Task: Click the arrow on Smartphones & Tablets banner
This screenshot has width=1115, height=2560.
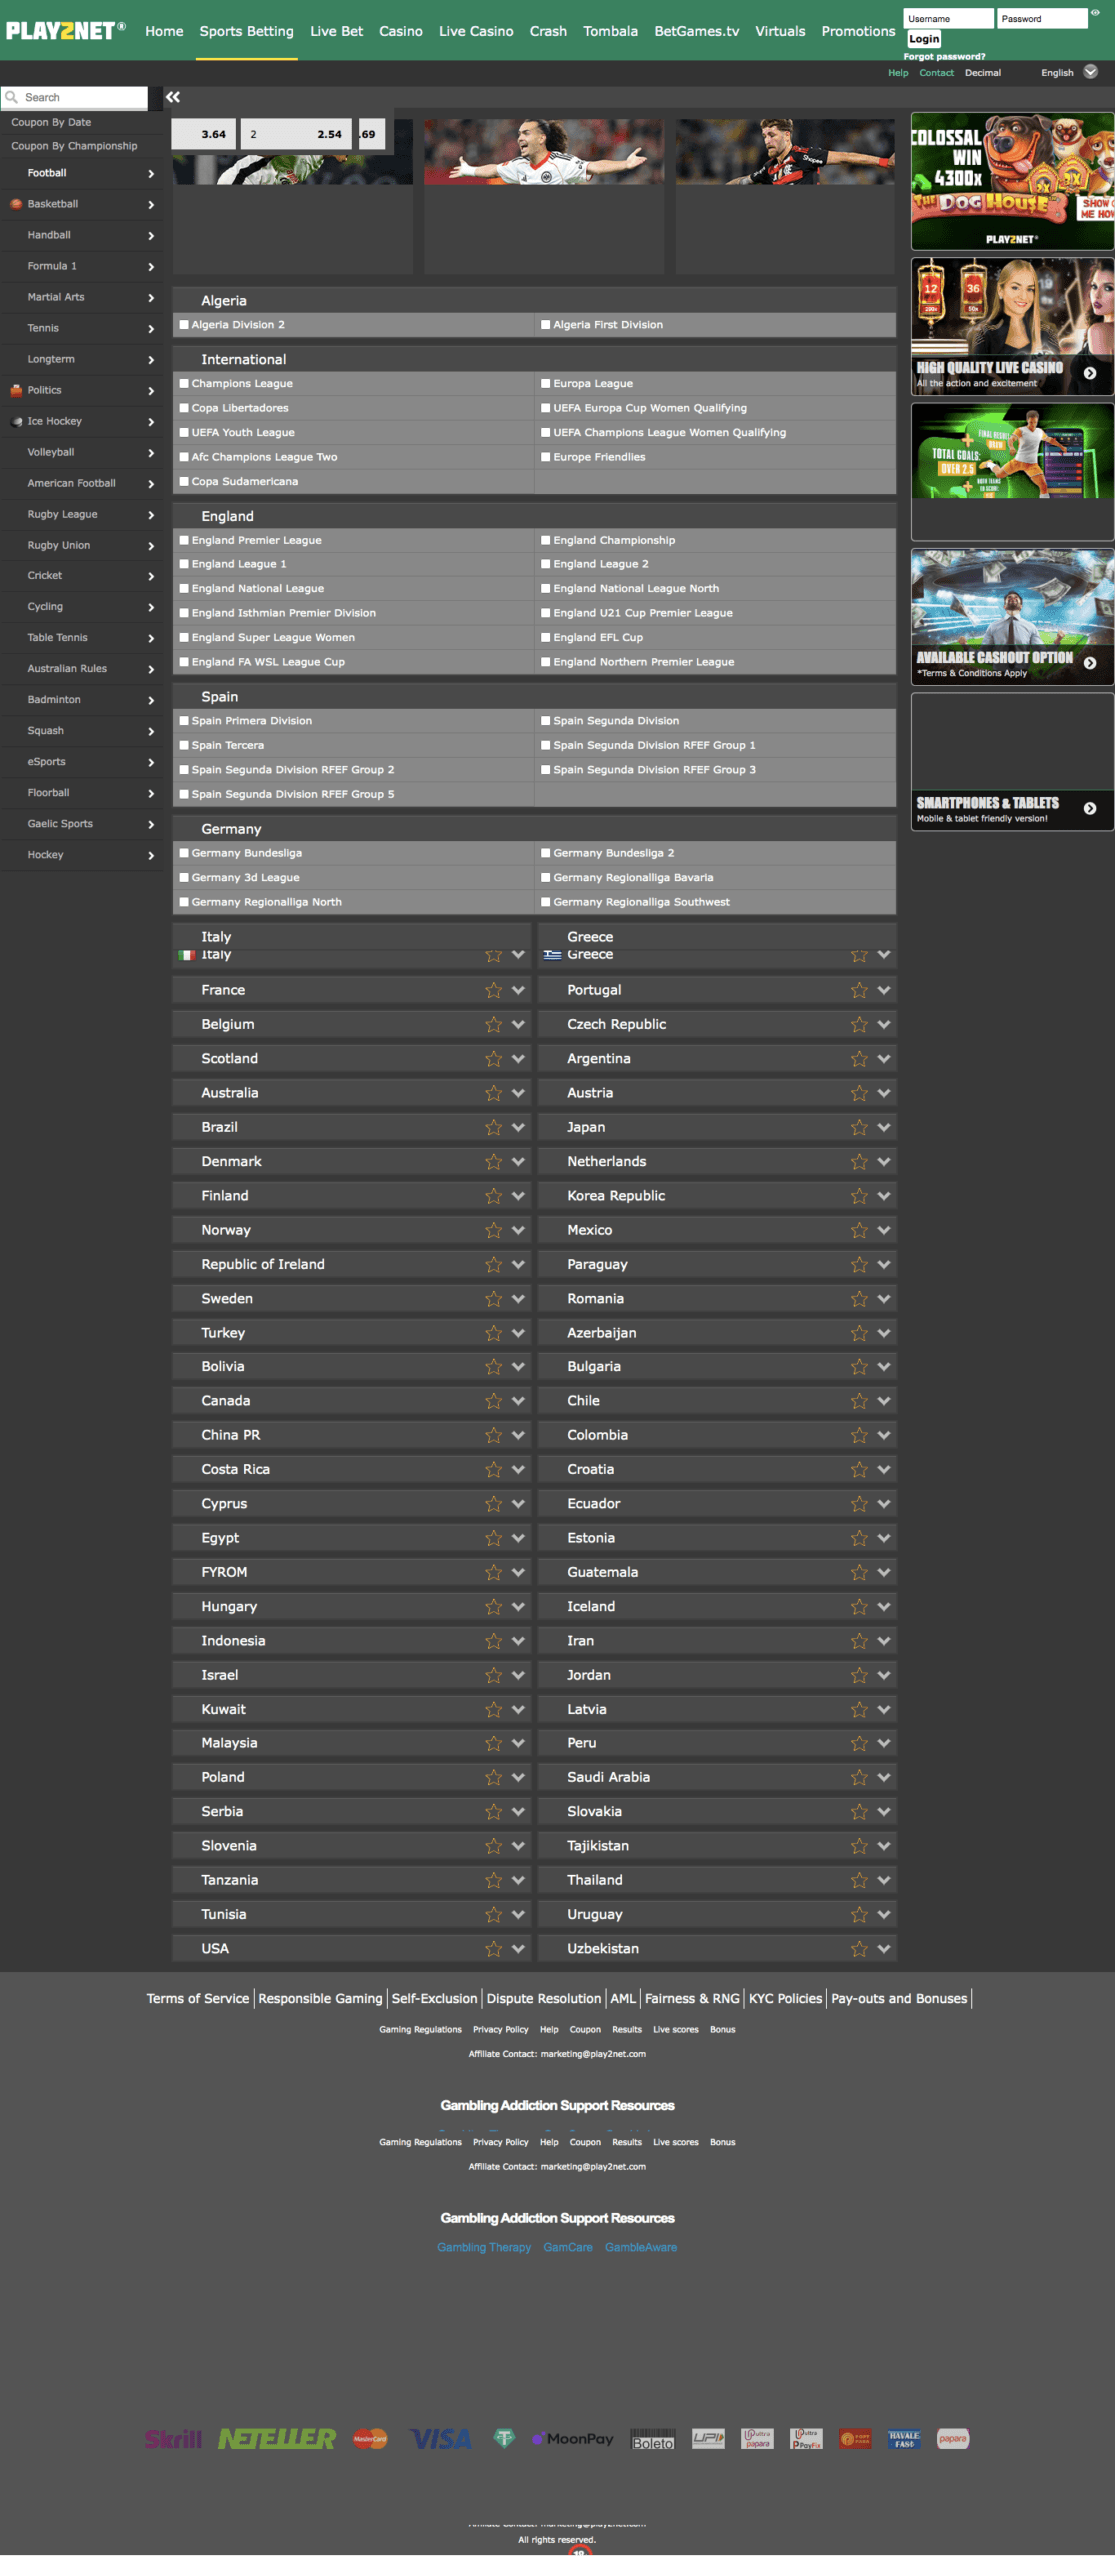Action: [1090, 808]
